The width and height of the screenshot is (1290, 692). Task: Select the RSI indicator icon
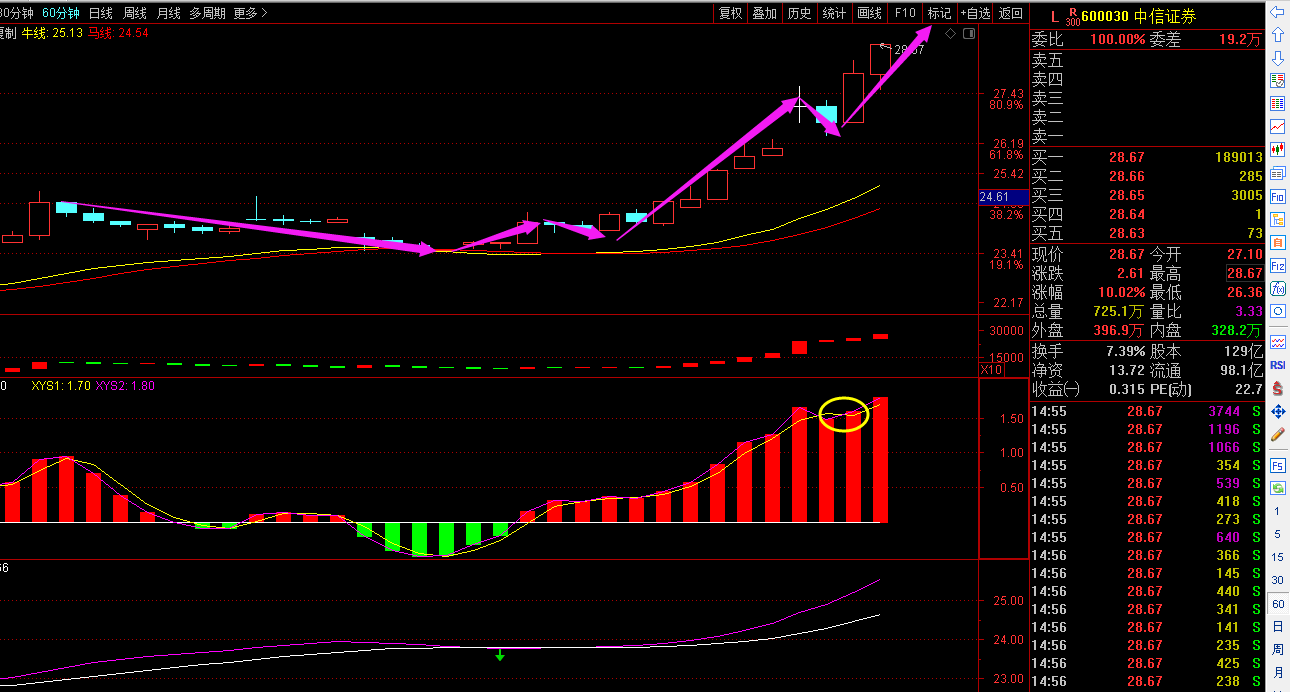pyautogui.click(x=1278, y=365)
